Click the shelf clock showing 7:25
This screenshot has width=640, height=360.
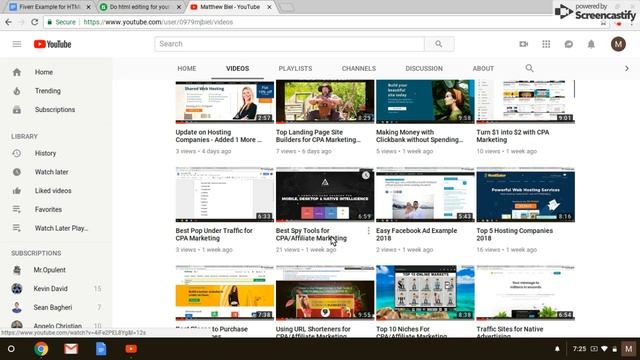pos(579,349)
